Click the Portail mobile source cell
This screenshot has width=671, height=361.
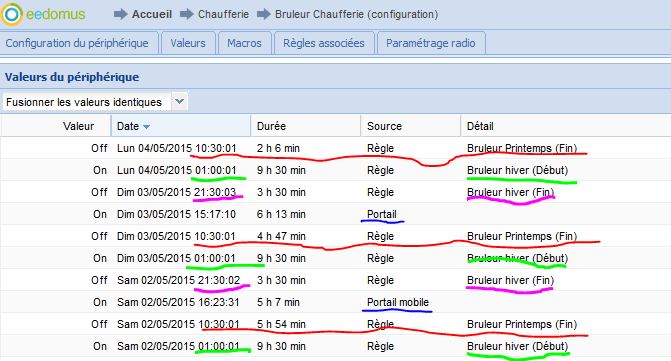tap(398, 302)
